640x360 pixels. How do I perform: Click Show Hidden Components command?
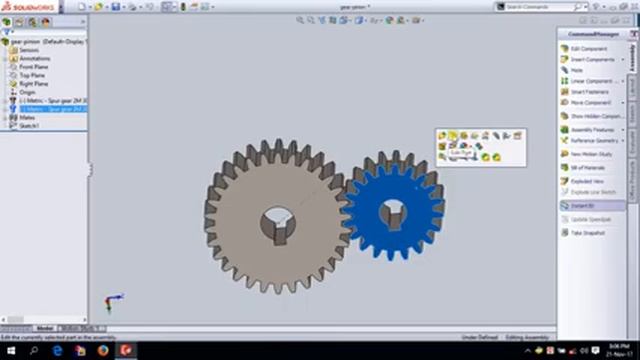pyautogui.click(x=591, y=116)
